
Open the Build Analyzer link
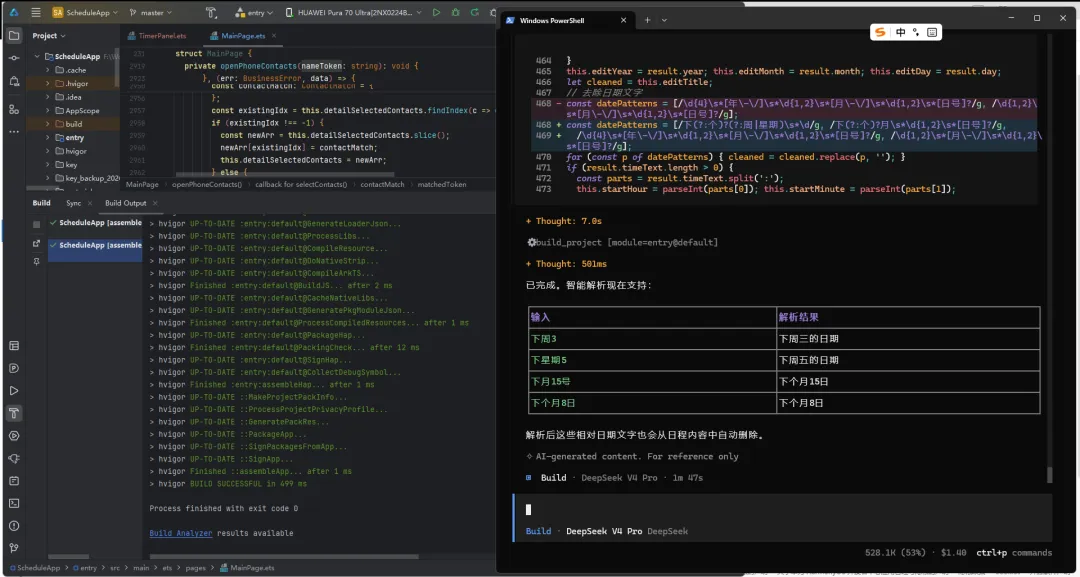pos(180,534)
